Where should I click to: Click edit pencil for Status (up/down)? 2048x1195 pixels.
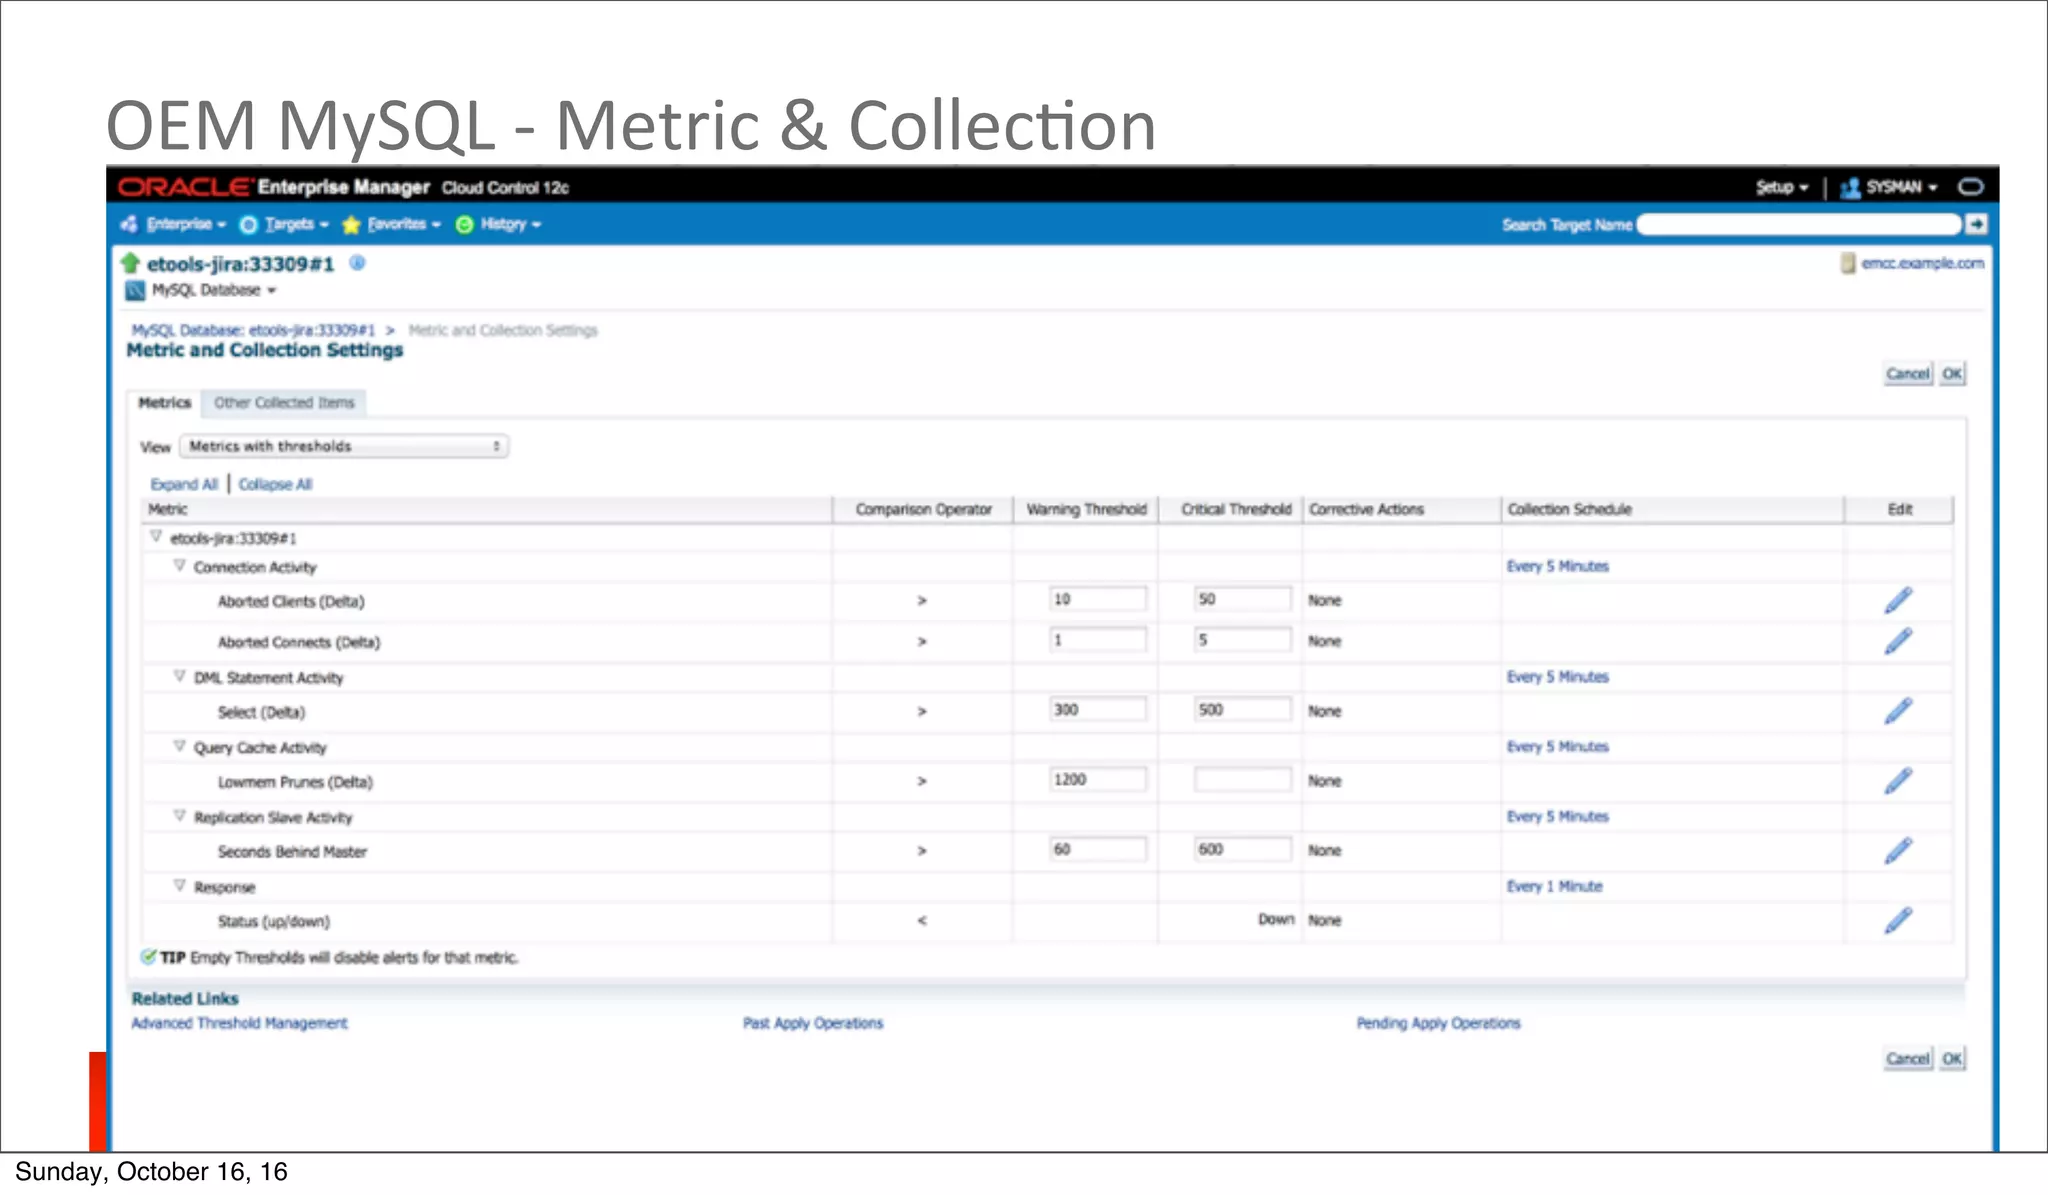point(1898,920)
